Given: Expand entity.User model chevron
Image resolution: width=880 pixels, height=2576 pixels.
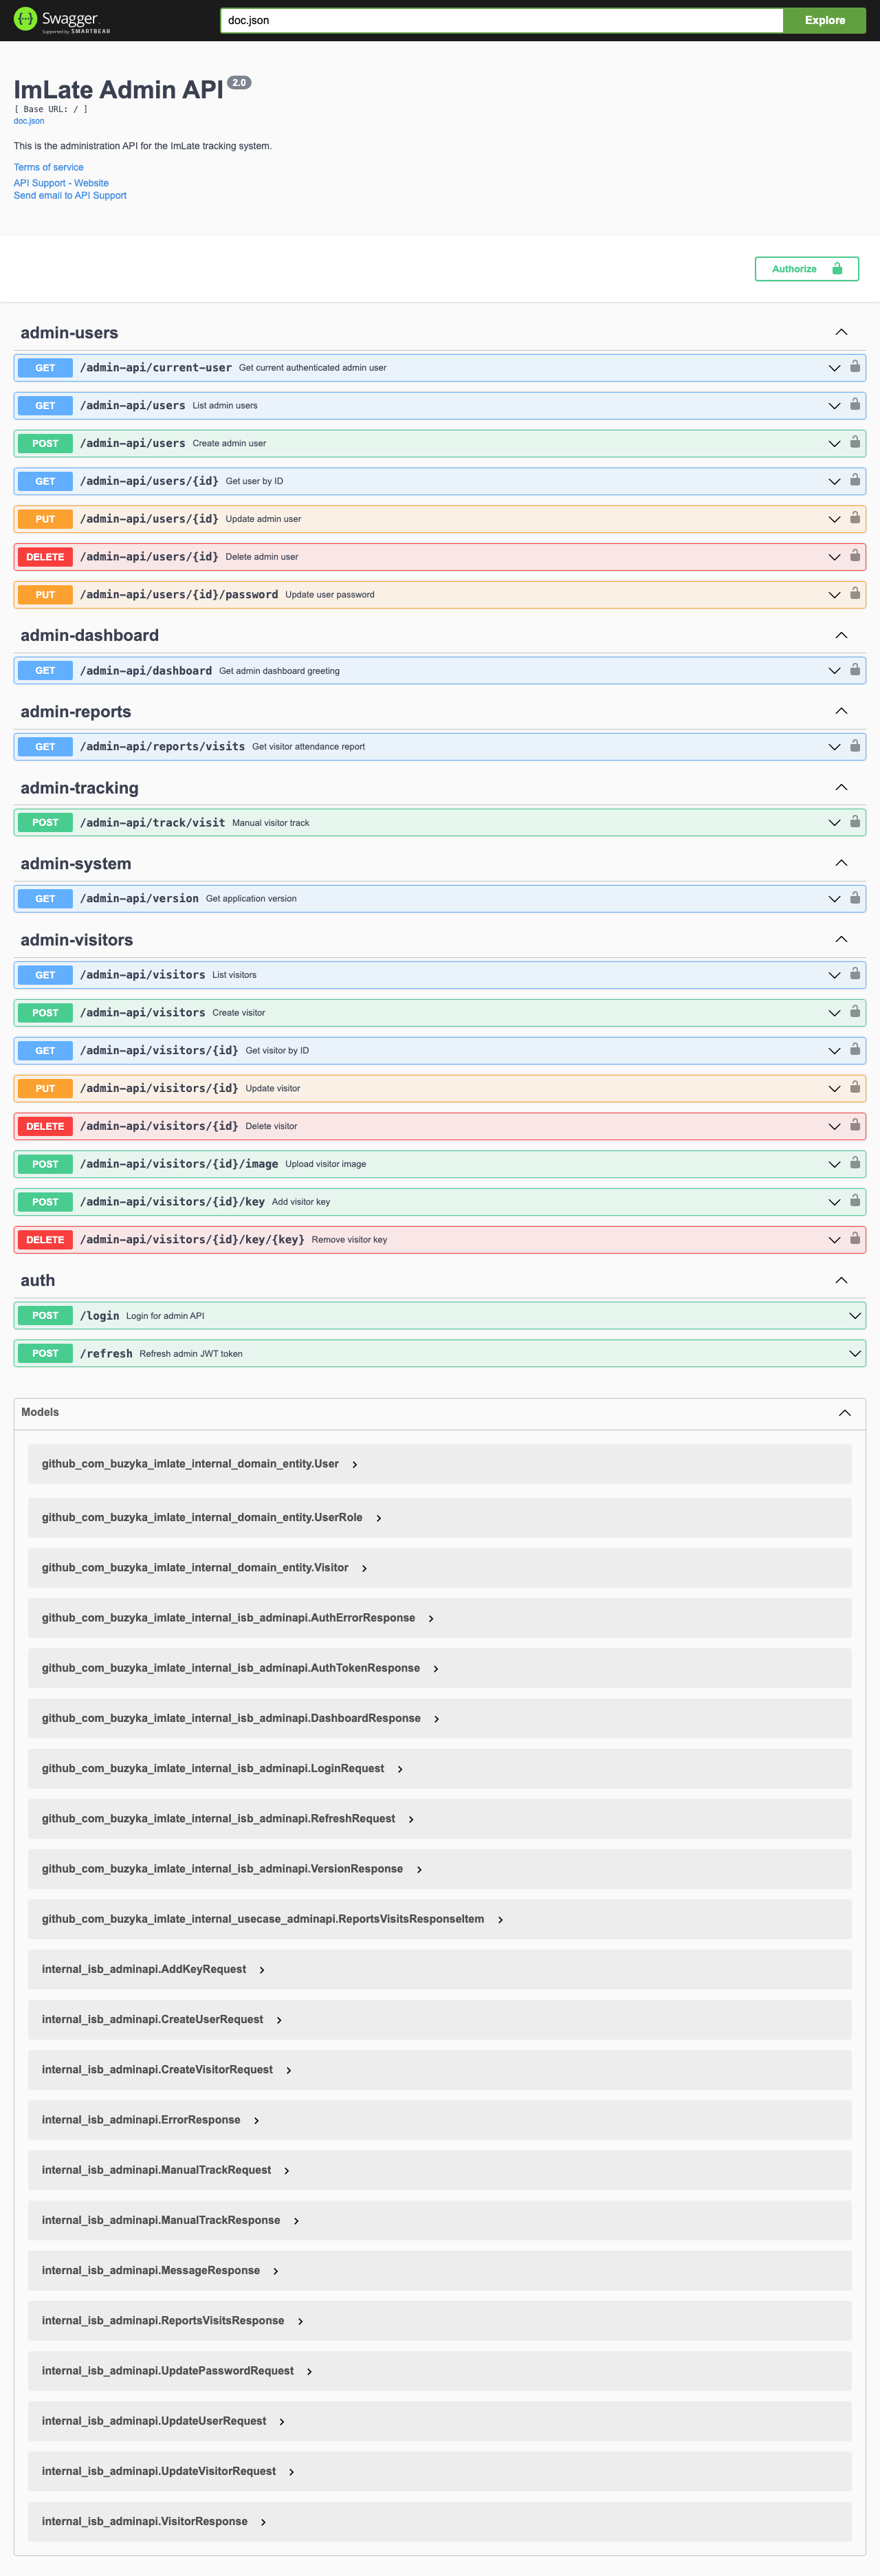Looking at the screenshot, I should pos(355,1465).
